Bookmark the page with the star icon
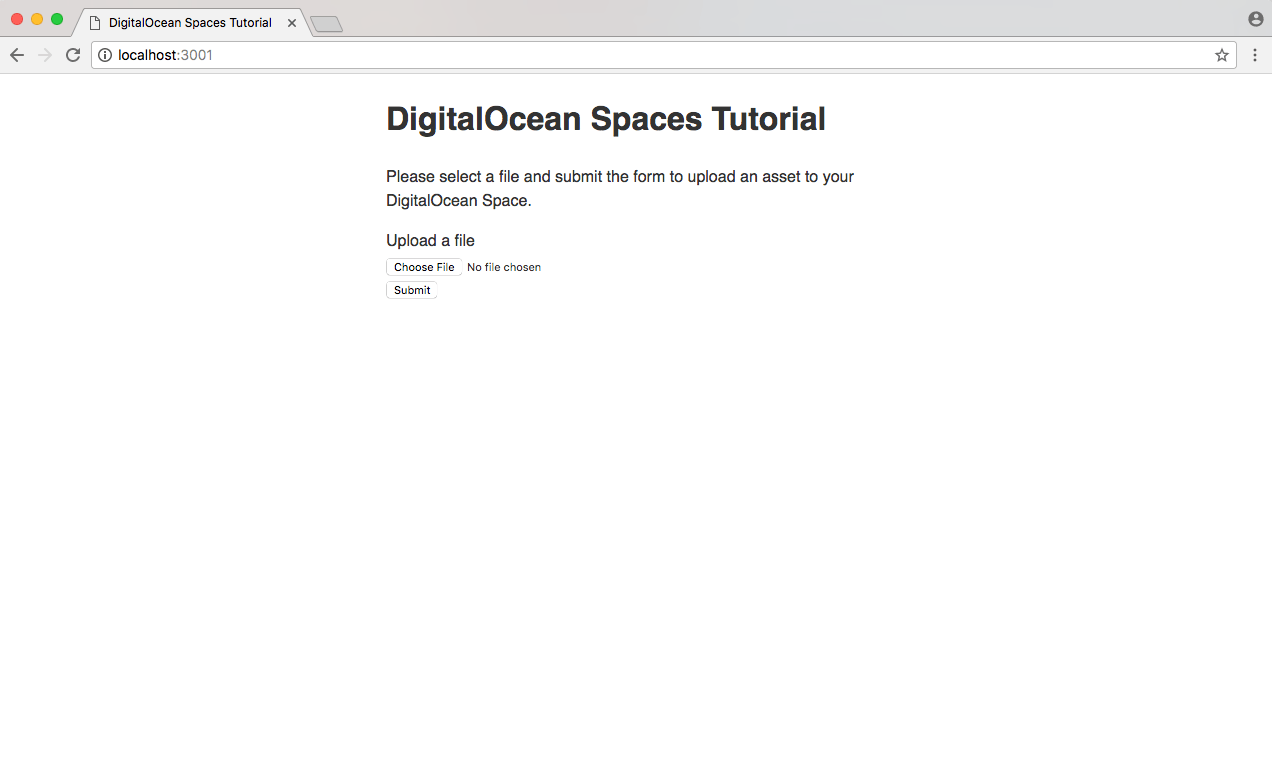 [1221, 55]
